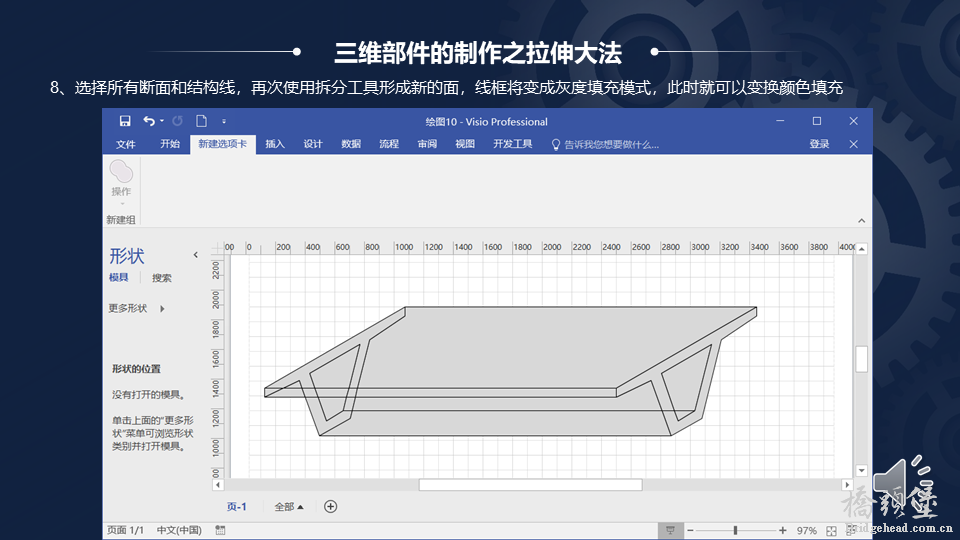Screen dimensions: 960x540
Task: Click the 中文(中国) language status entry
Action: pos(179,530)
